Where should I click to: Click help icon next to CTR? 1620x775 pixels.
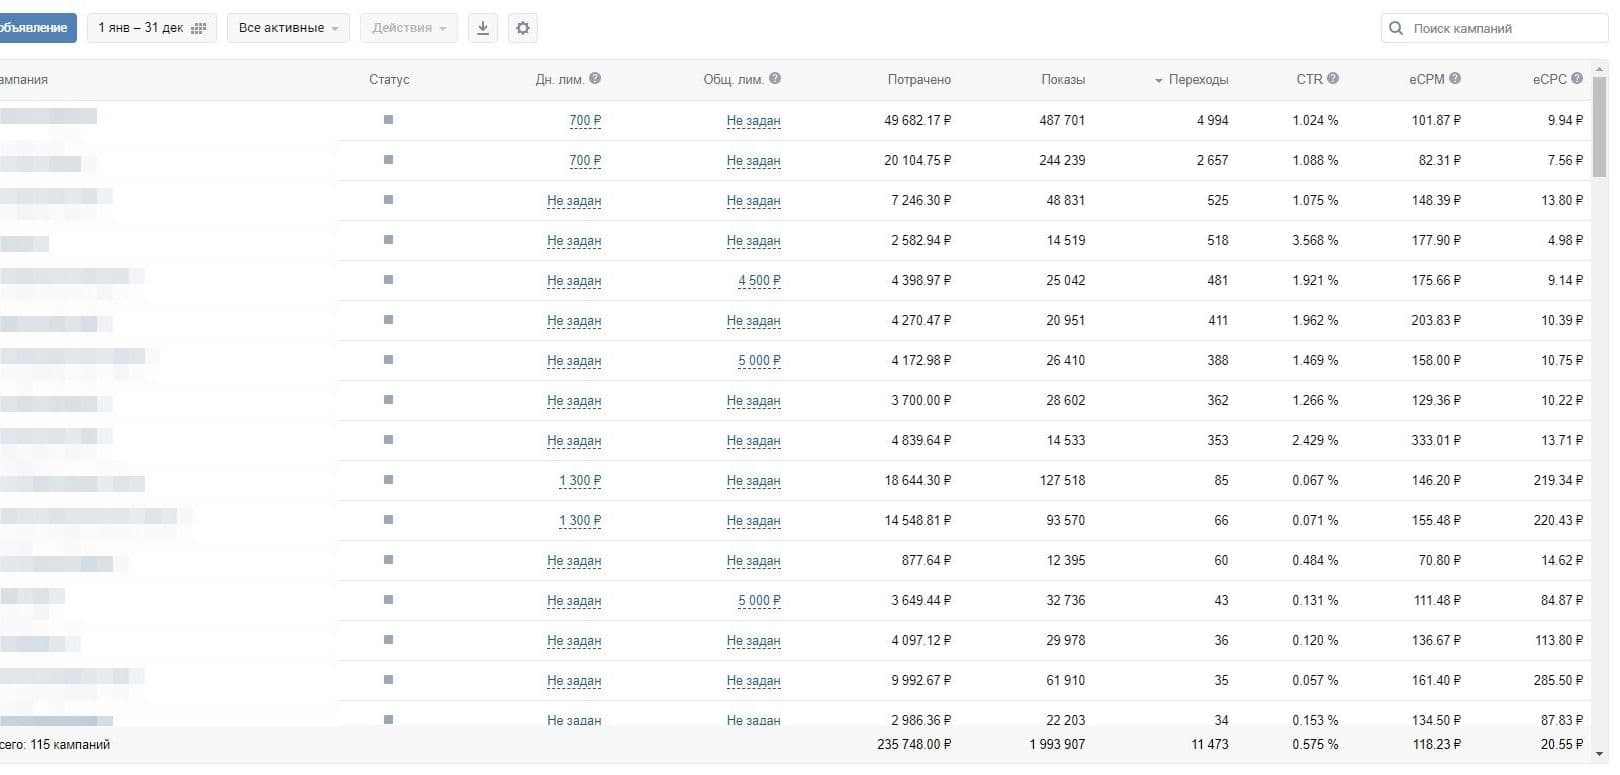click(x=1333, y=78)
